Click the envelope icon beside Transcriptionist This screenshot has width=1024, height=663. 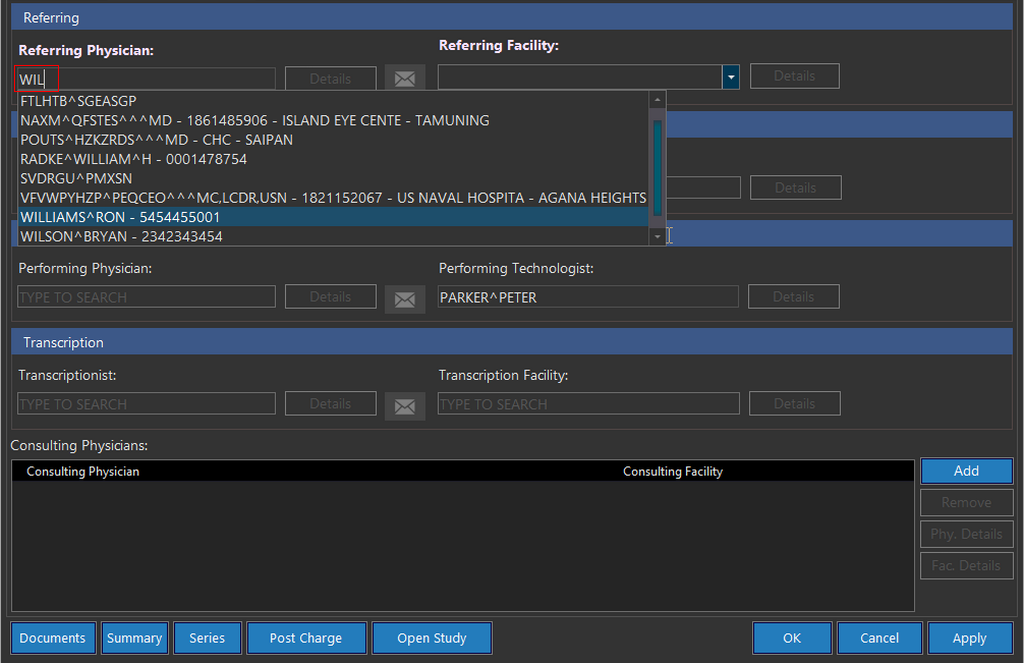click(x=405, y=405)
